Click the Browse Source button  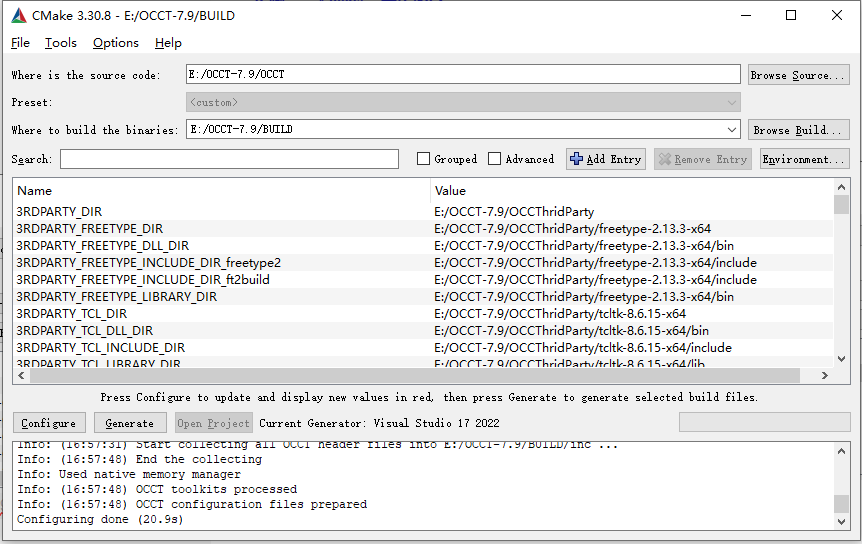799,75
